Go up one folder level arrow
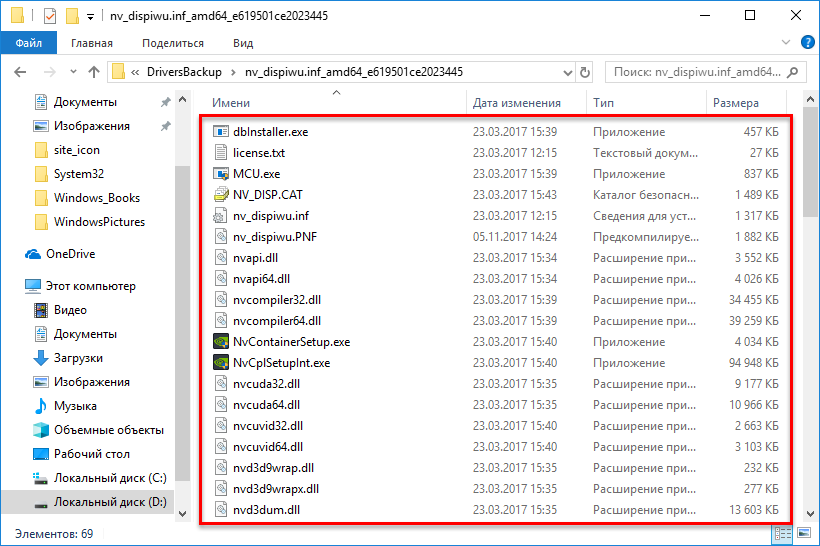 (x=94, y=72)
